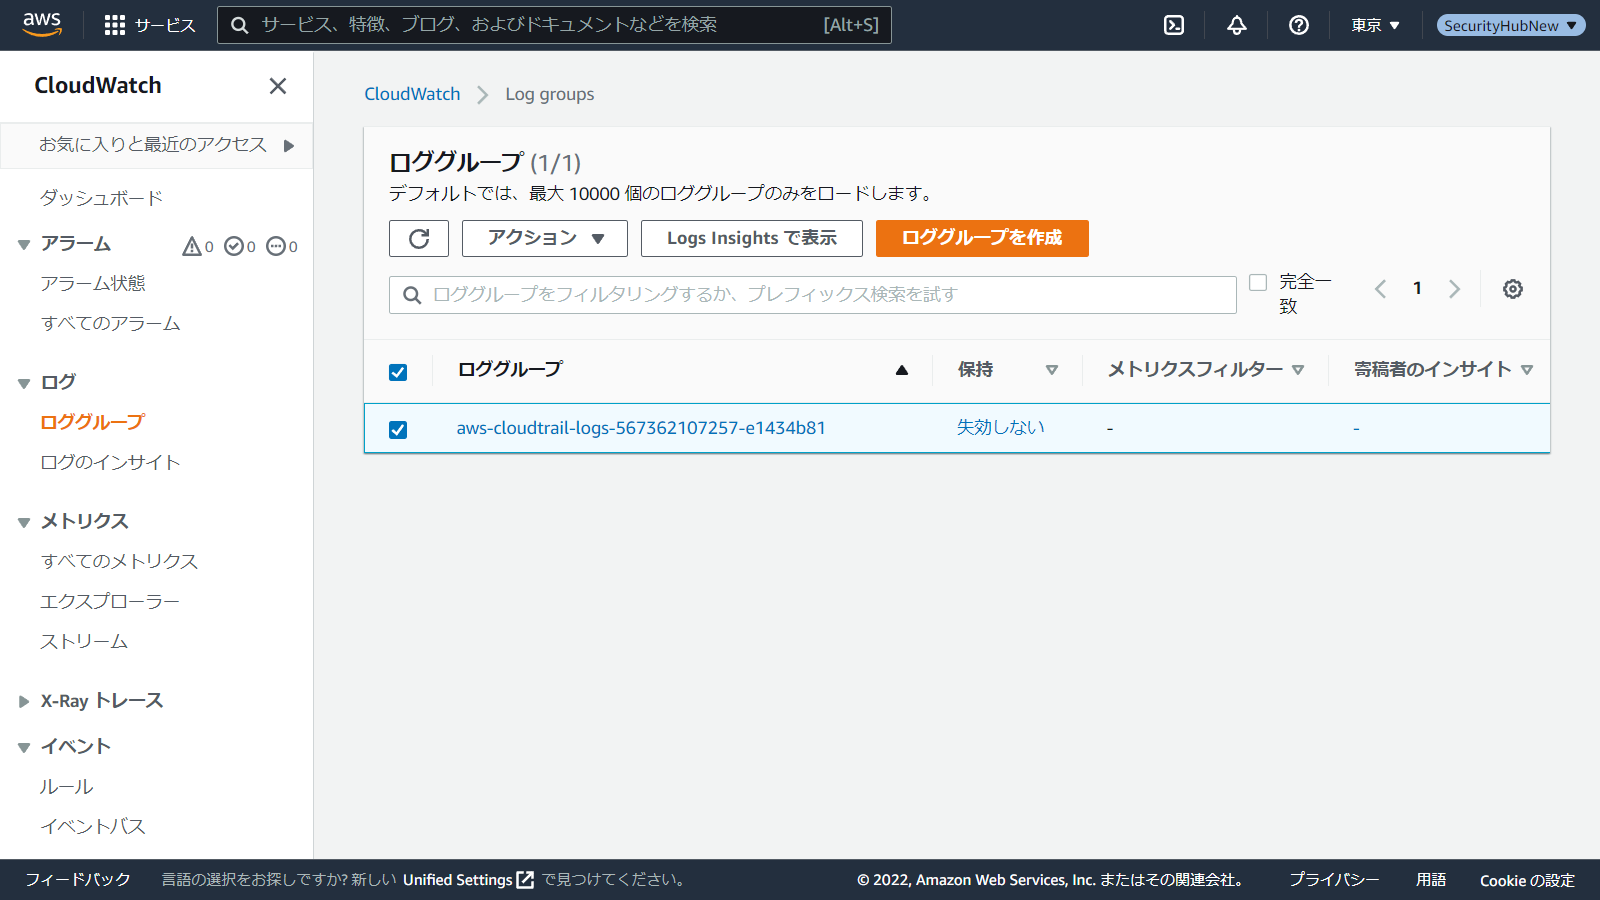The height and width of the screenshot is (900, 1600).
Task: Open the notifications bell icon
Action: coord(1237,25)
